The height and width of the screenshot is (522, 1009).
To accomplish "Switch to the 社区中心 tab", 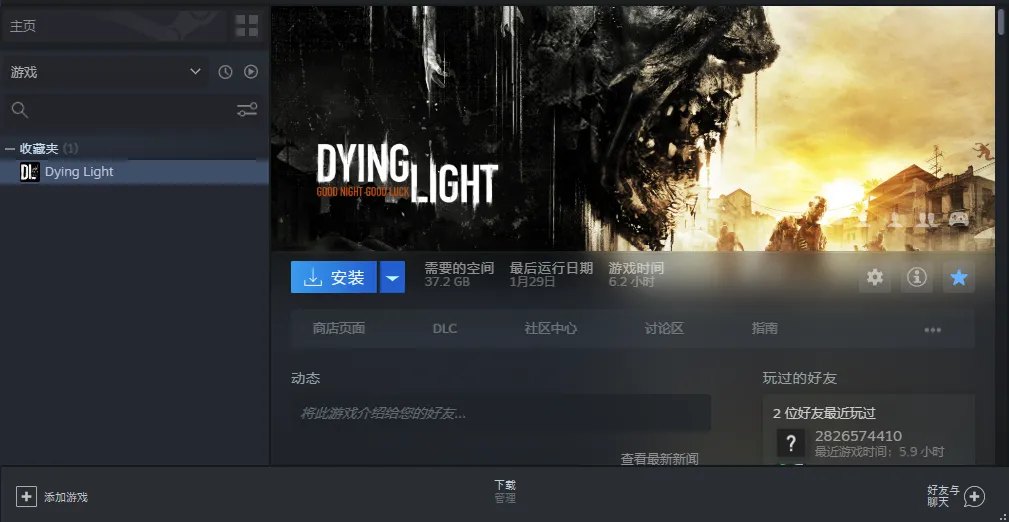I will tap(550, 328).
